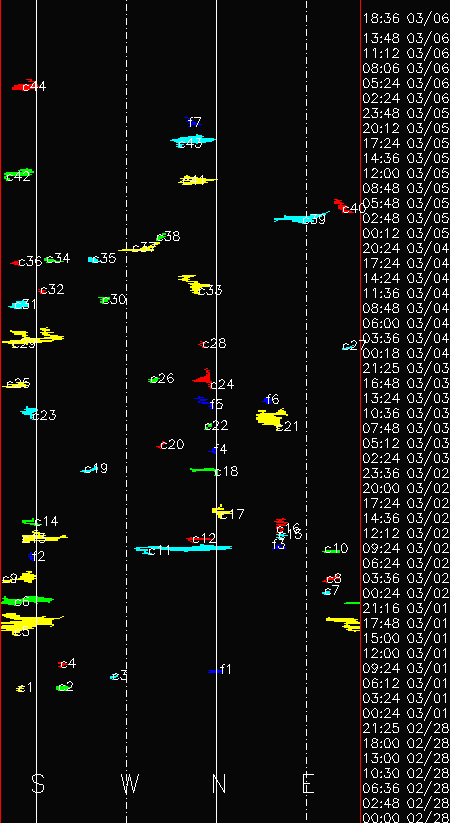Click the W direction axis label
The image size is (450, 823).
(x=130, y=784)
